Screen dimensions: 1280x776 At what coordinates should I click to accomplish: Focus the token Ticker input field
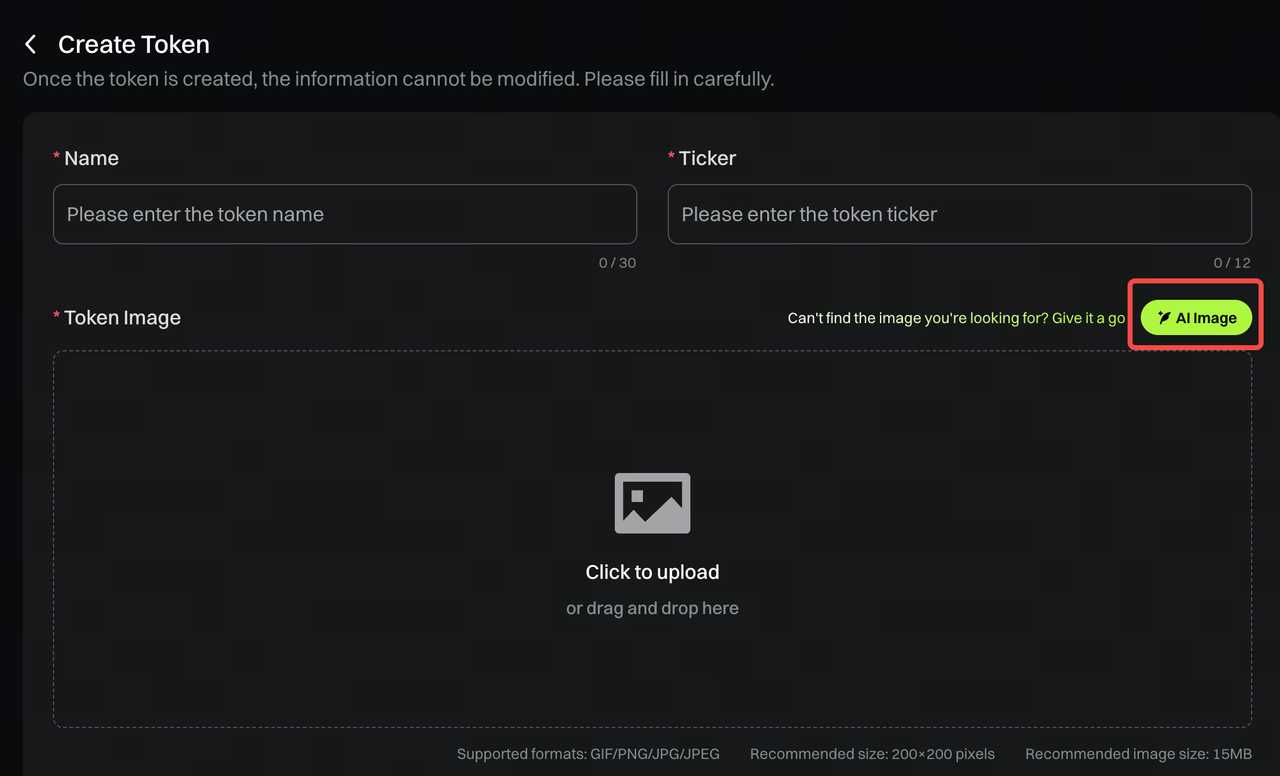coord(959,214)
